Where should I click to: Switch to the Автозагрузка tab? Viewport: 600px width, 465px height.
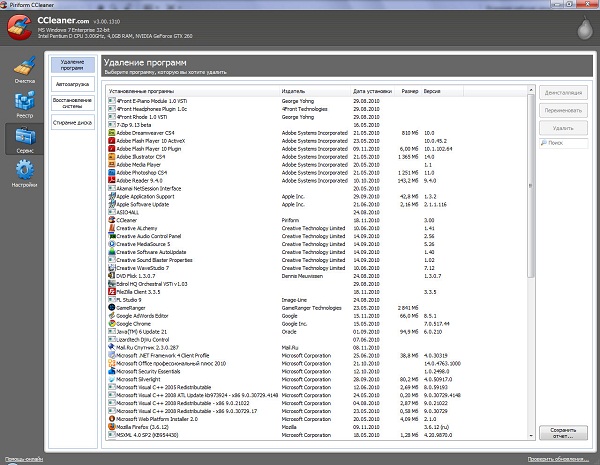(x=73, y=84)
